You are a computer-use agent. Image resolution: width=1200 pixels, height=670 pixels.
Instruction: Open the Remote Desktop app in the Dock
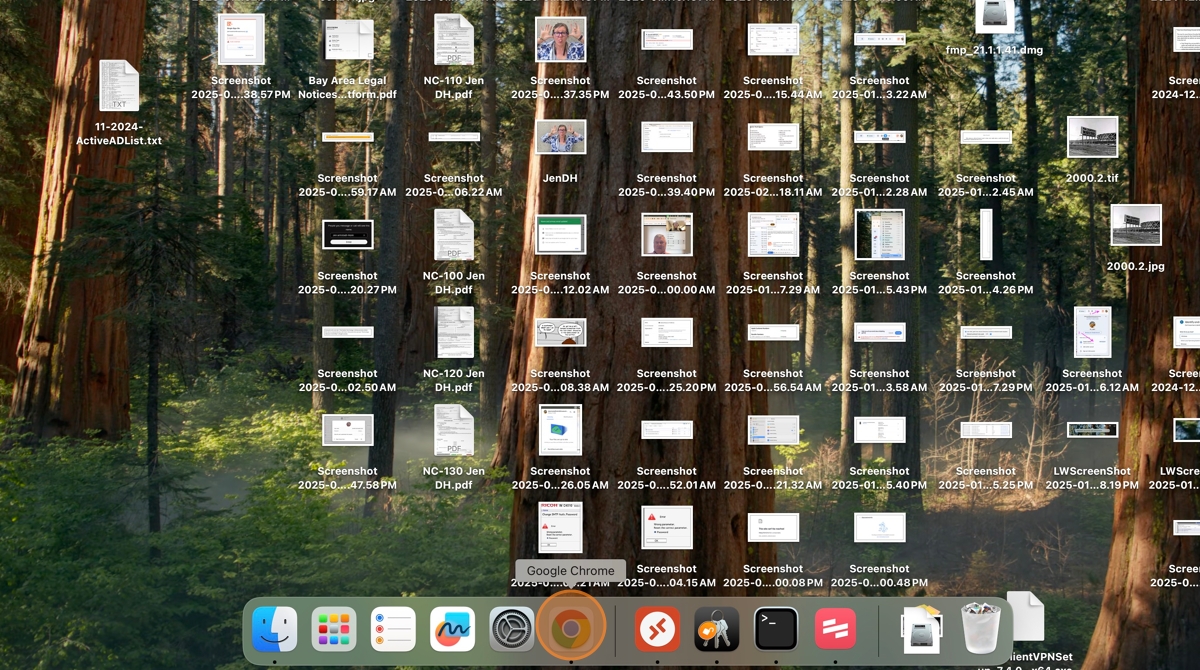658,629
